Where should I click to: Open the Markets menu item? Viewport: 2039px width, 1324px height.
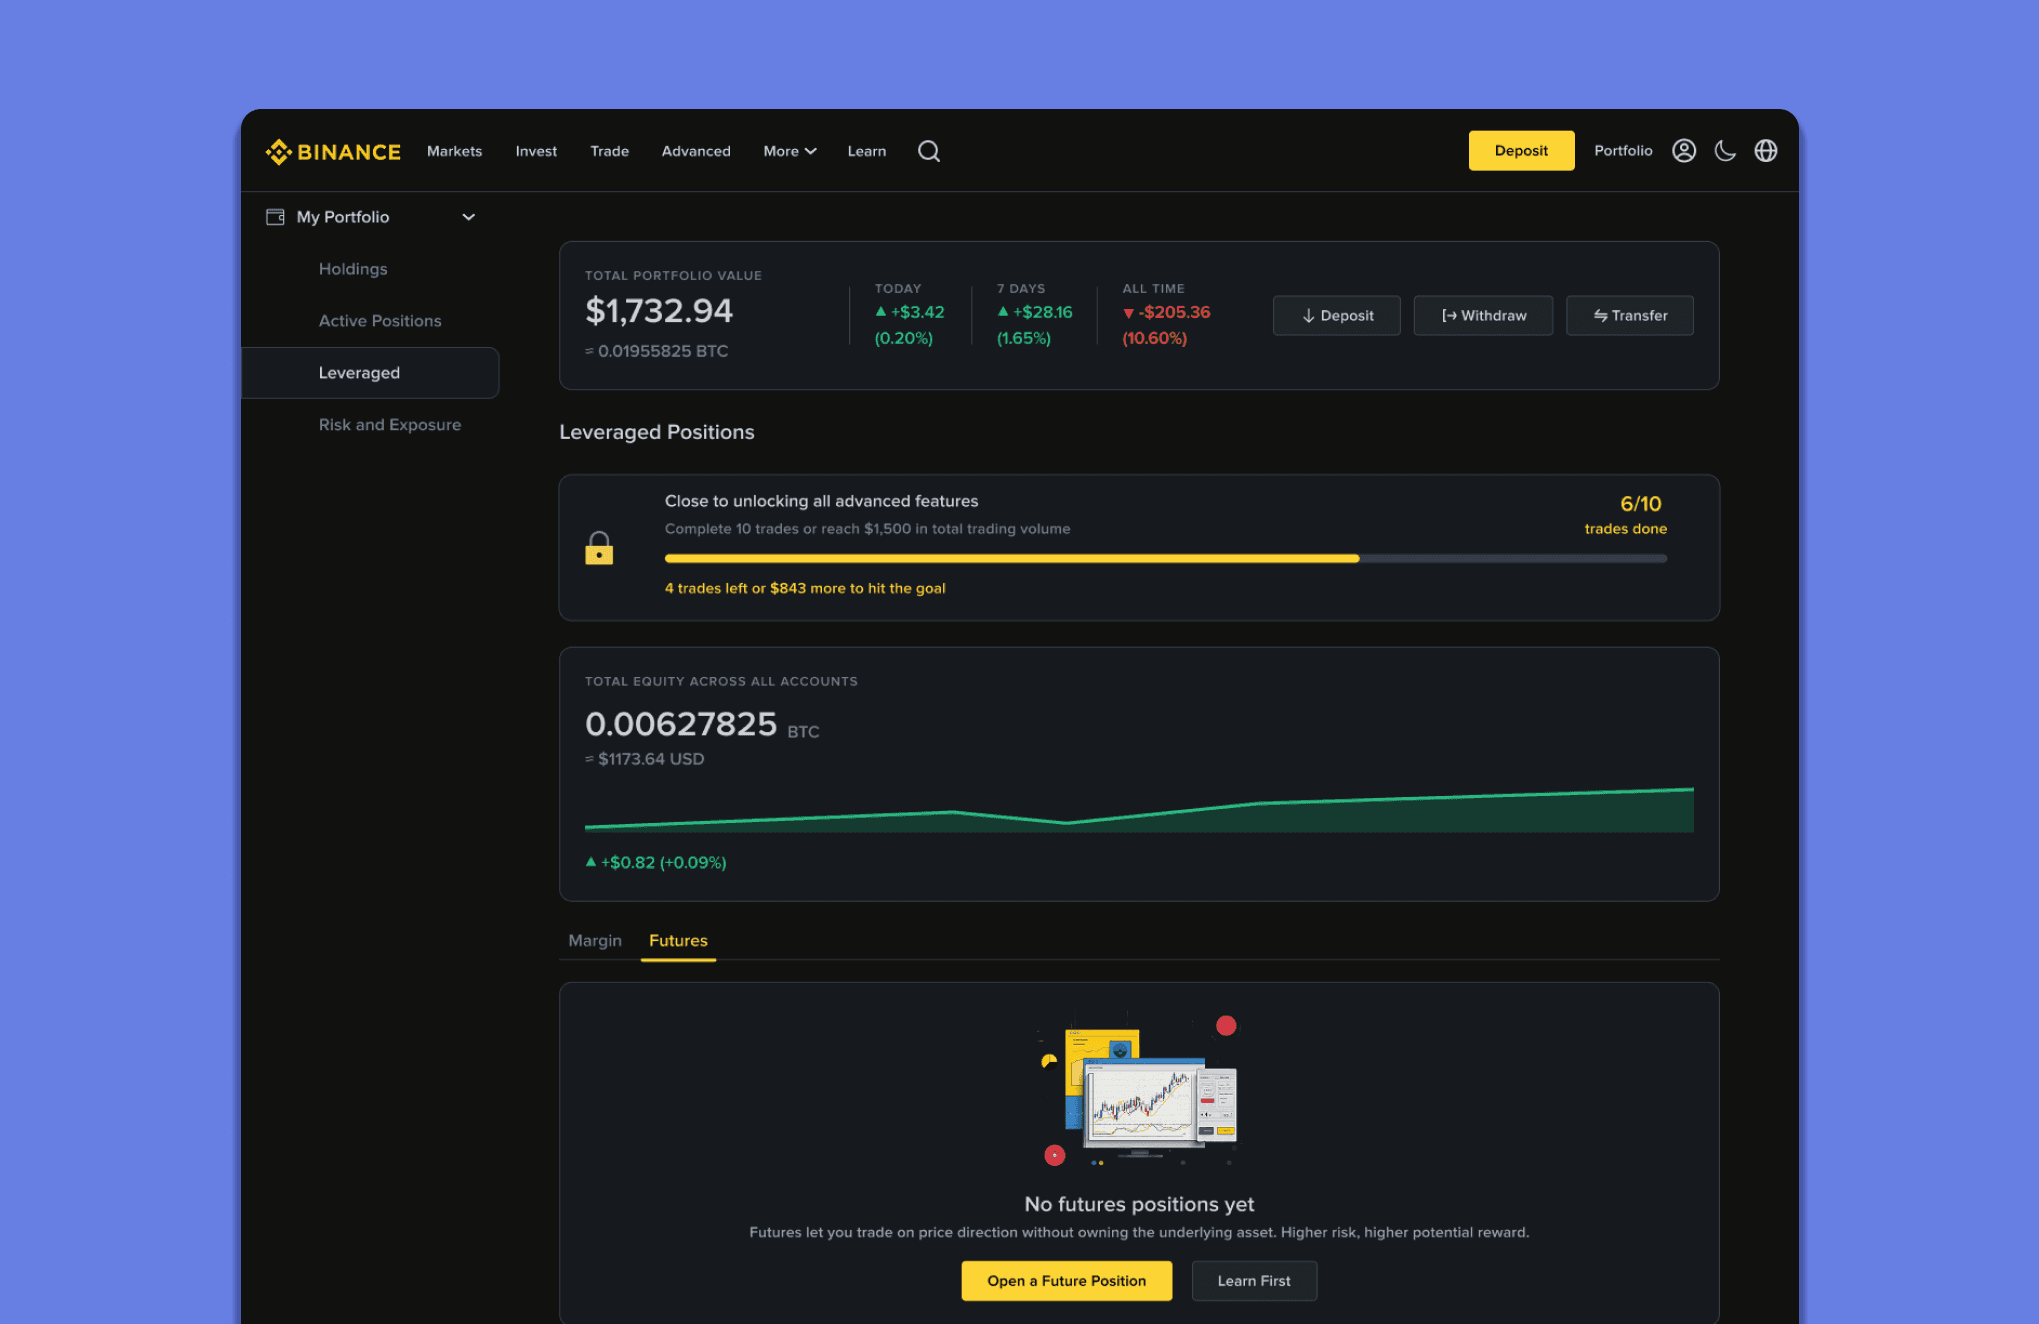(x=454, y=151)
